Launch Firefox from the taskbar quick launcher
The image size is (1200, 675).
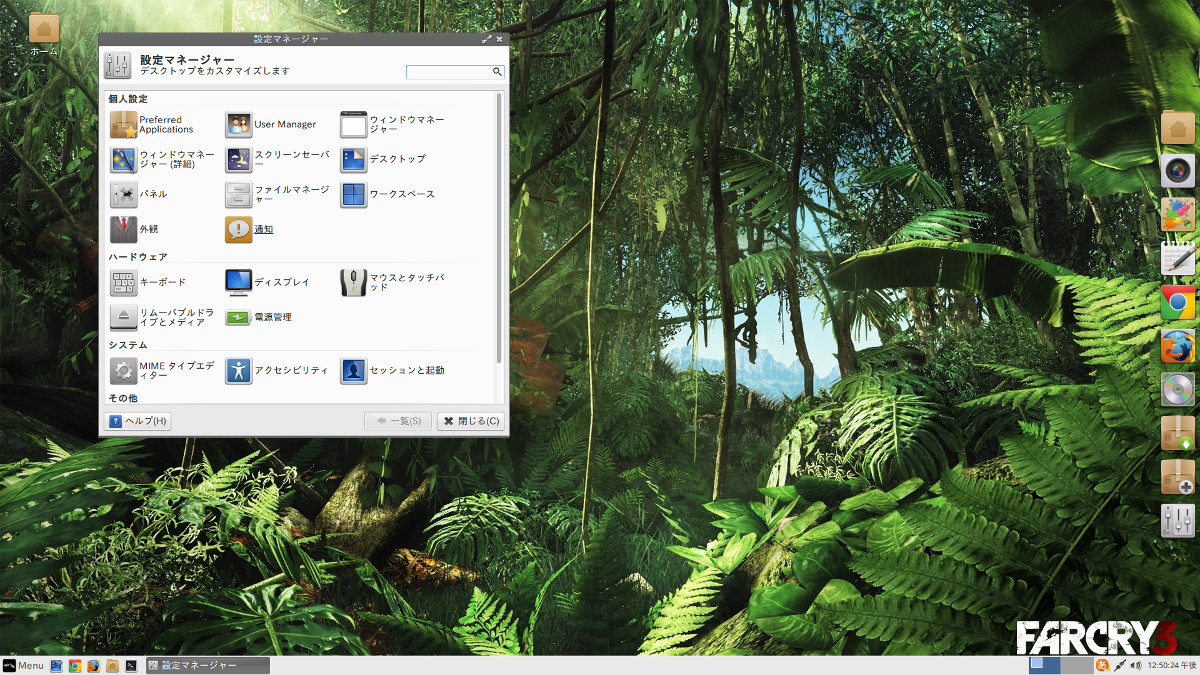[x=93, y=666]
